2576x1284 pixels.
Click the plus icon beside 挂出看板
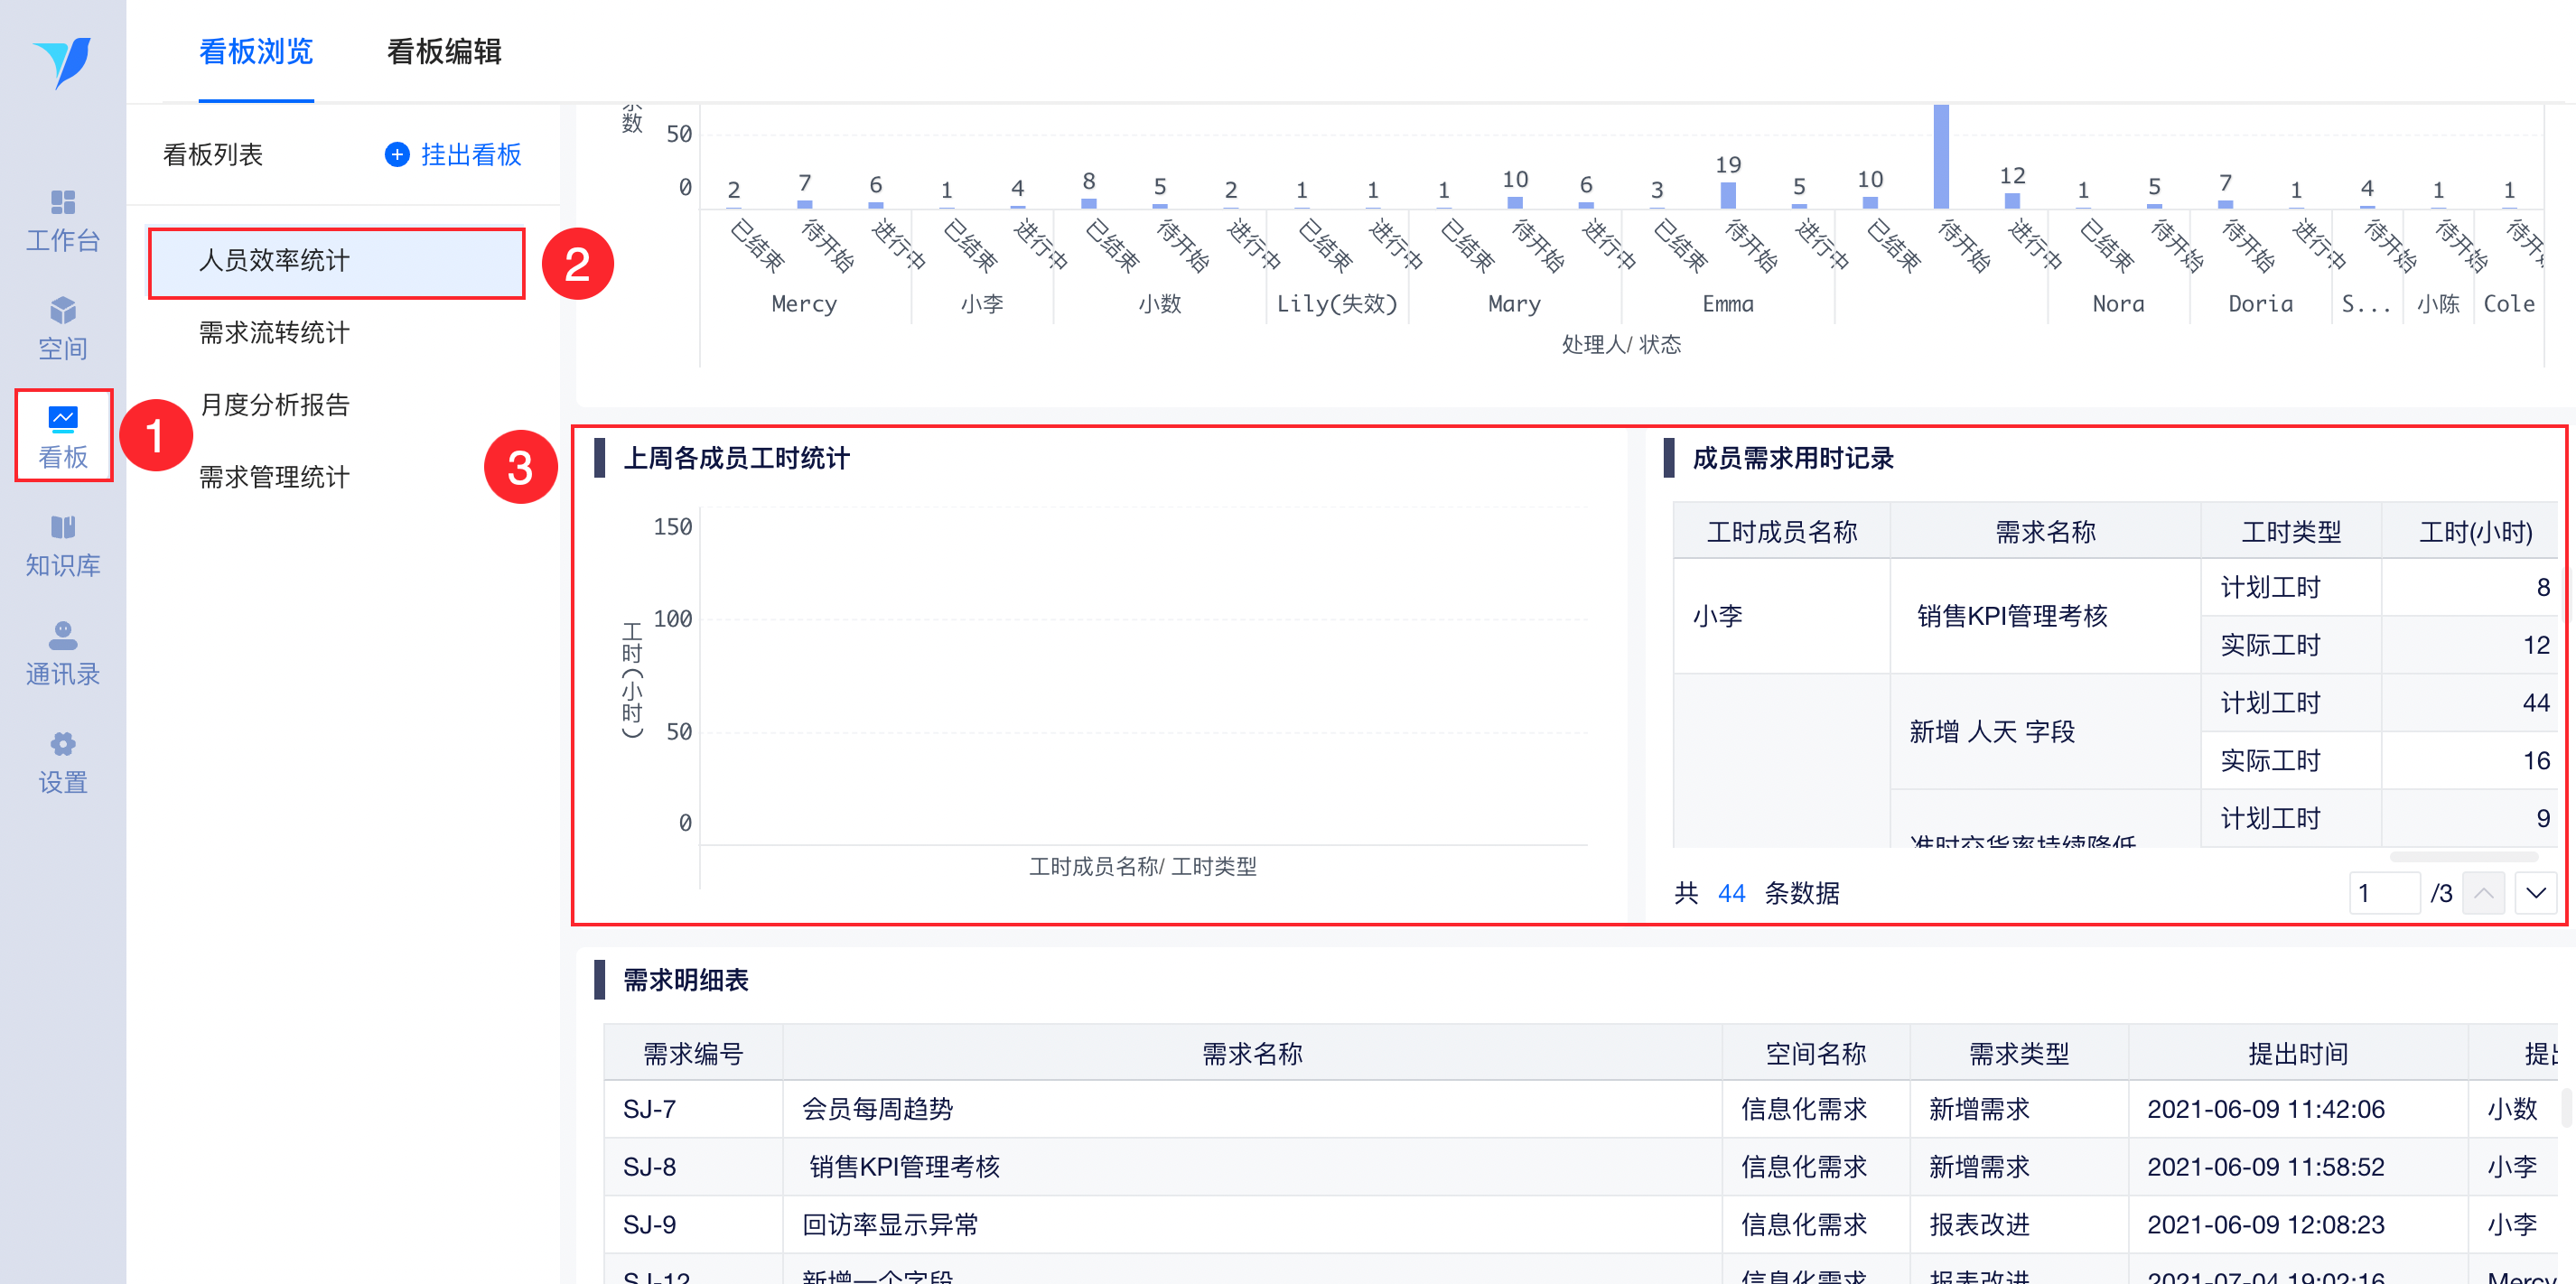(x=397, y=155)
